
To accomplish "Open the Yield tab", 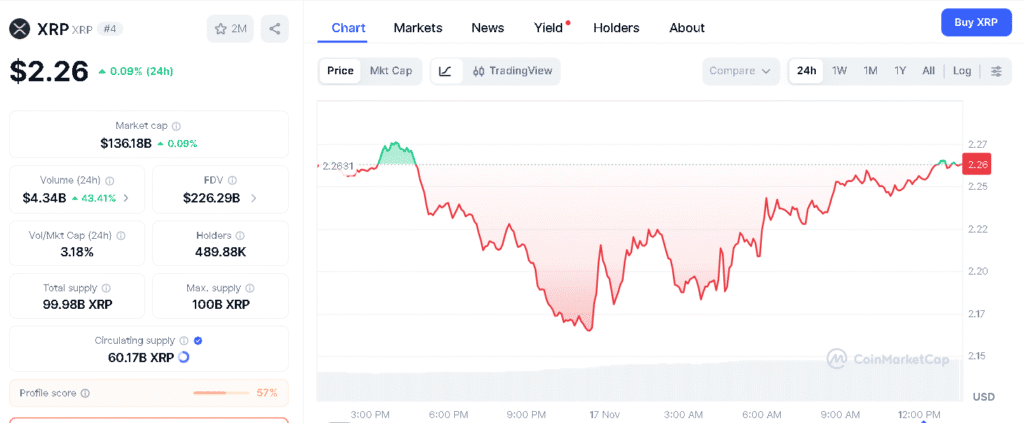I will tap(549, 28).
